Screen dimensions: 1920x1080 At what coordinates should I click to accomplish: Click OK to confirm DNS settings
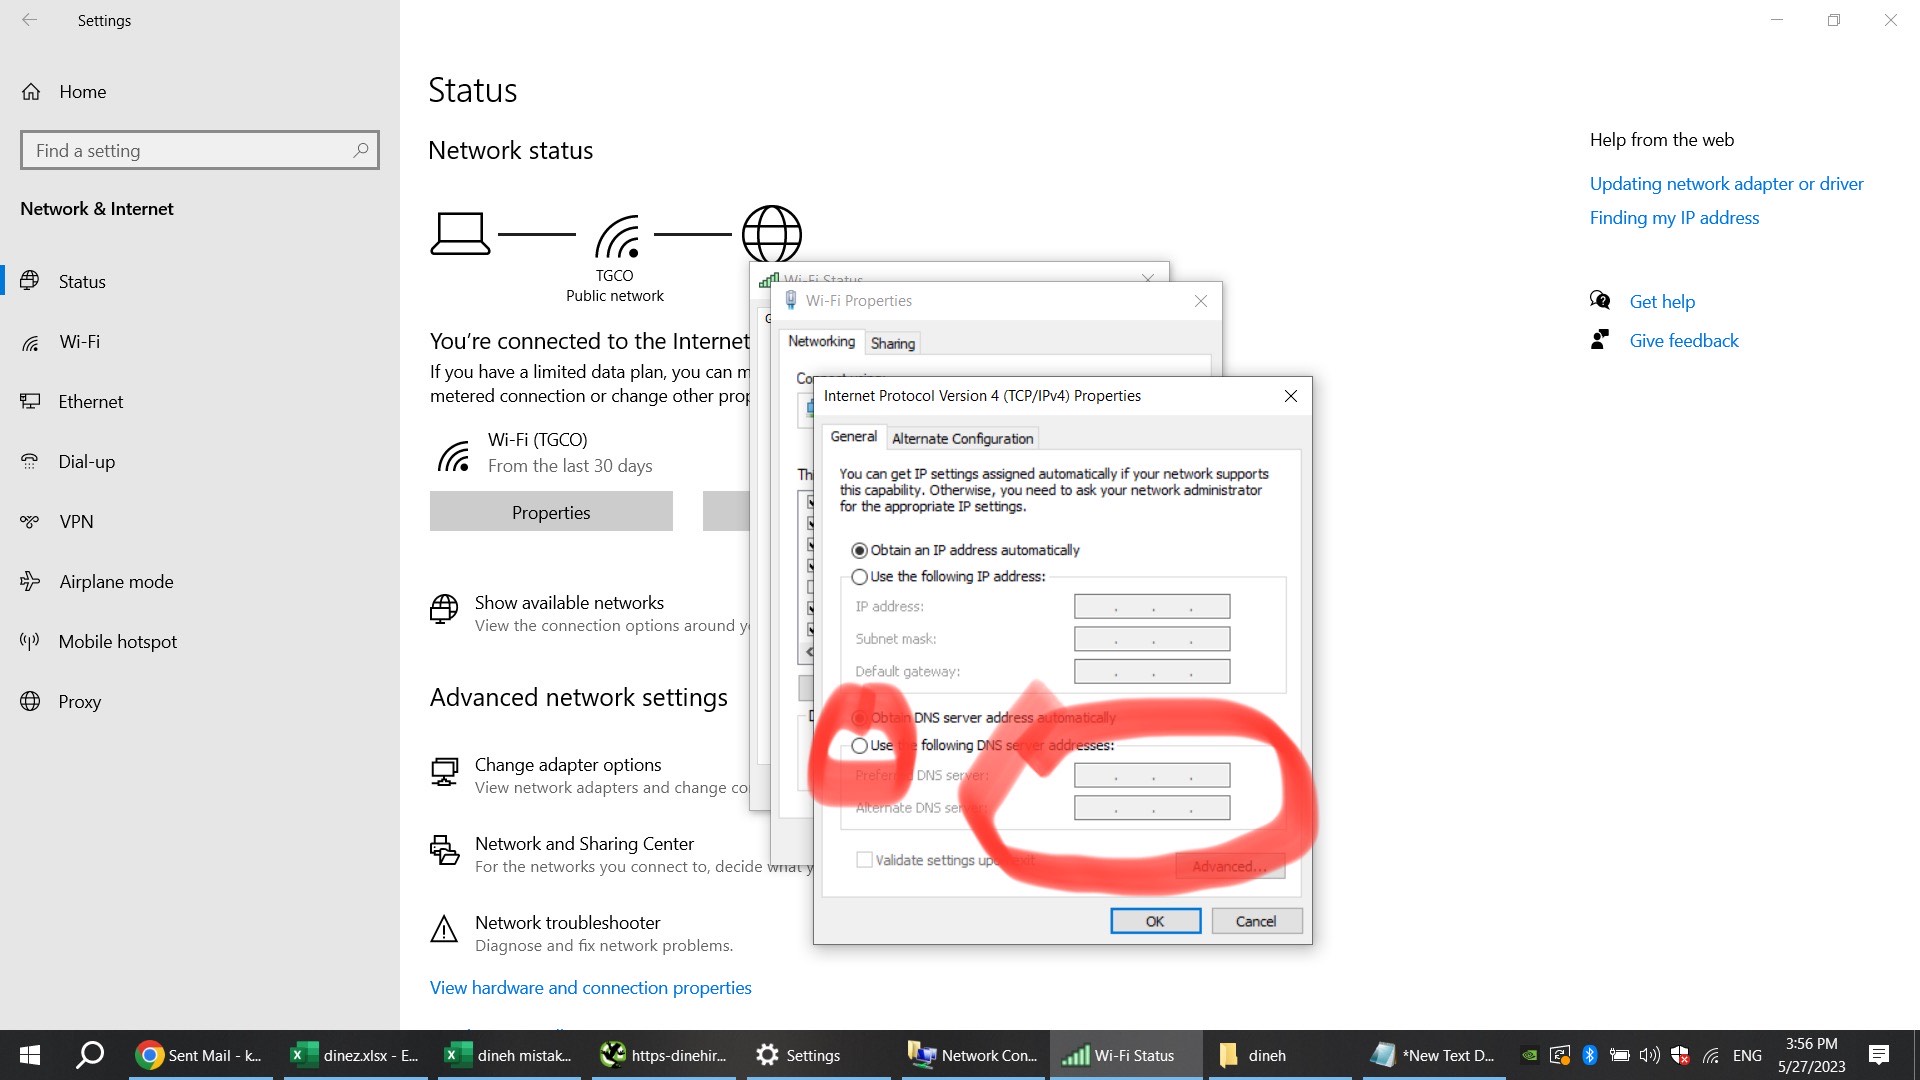[x=1154, y=920]
